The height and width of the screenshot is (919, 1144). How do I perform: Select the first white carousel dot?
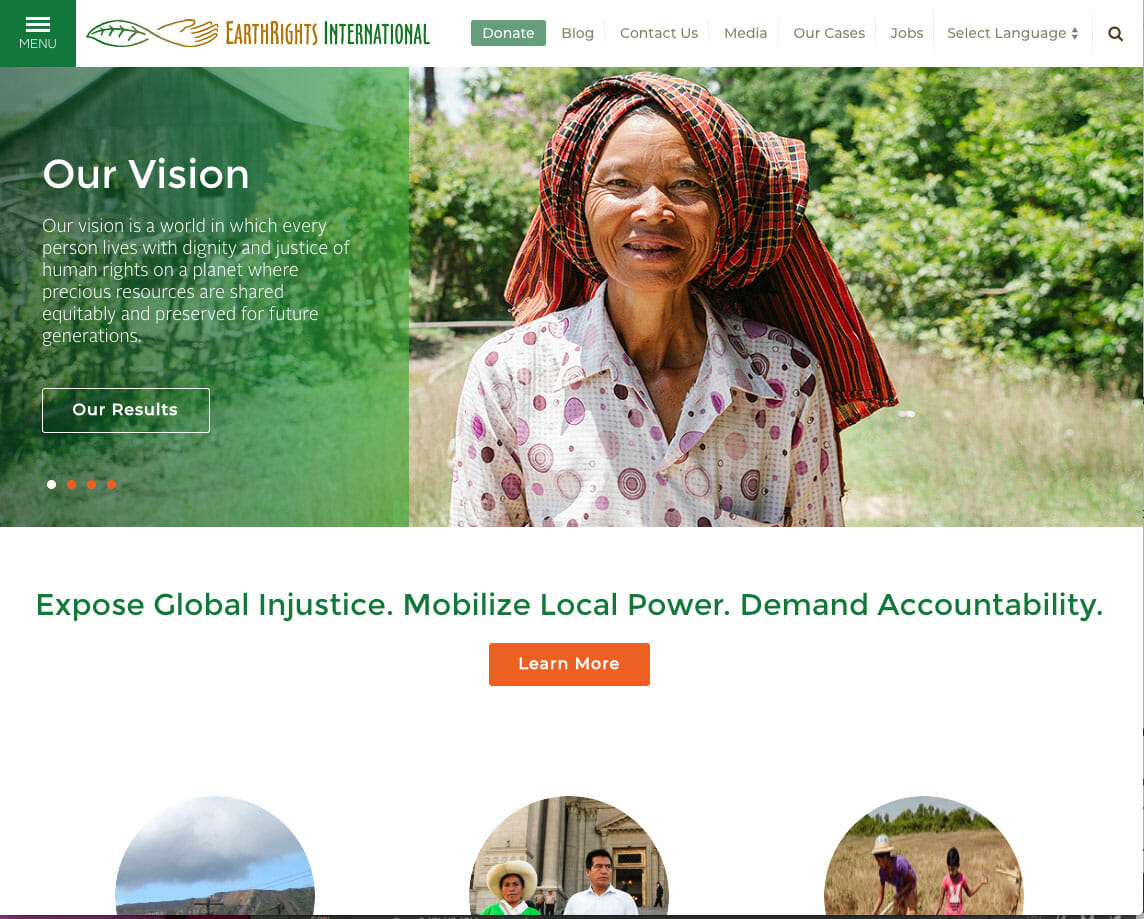click(x=51, y=484)
